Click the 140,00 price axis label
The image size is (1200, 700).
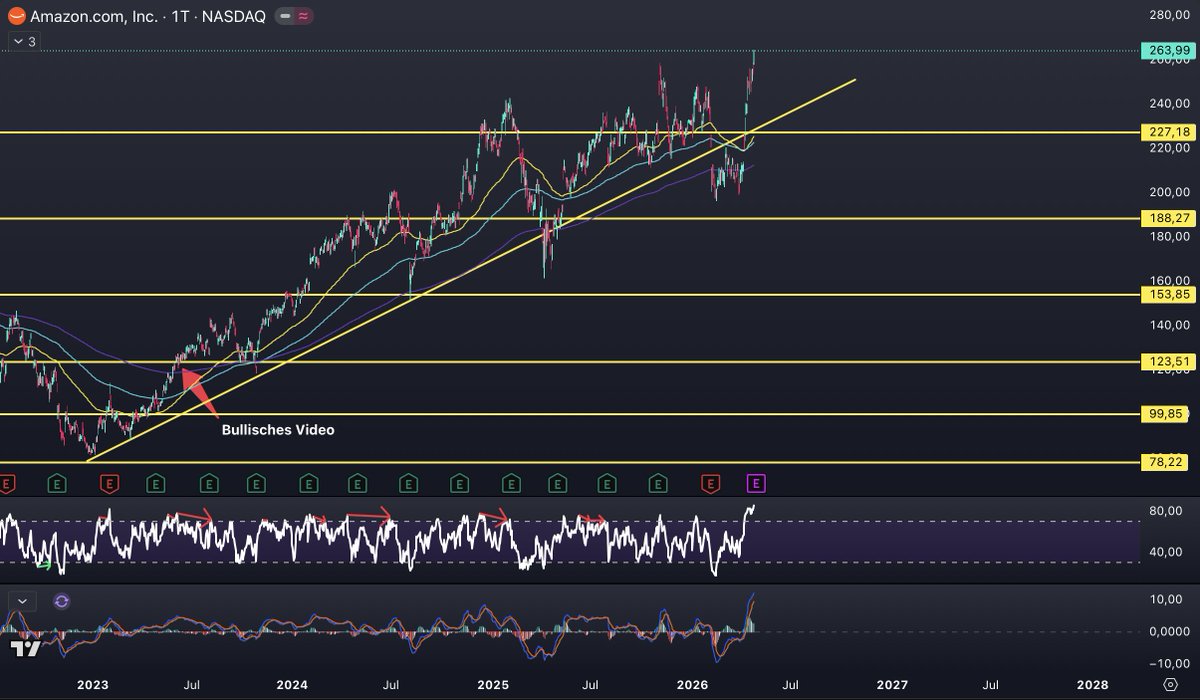[x=1169, y=325]
